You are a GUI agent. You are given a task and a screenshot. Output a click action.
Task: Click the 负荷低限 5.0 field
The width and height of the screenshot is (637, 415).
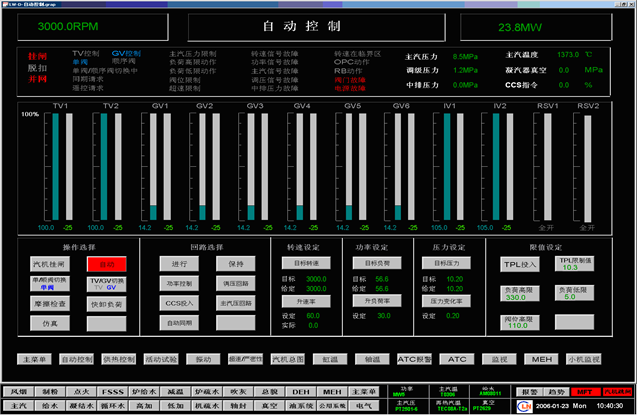(574, 293)
